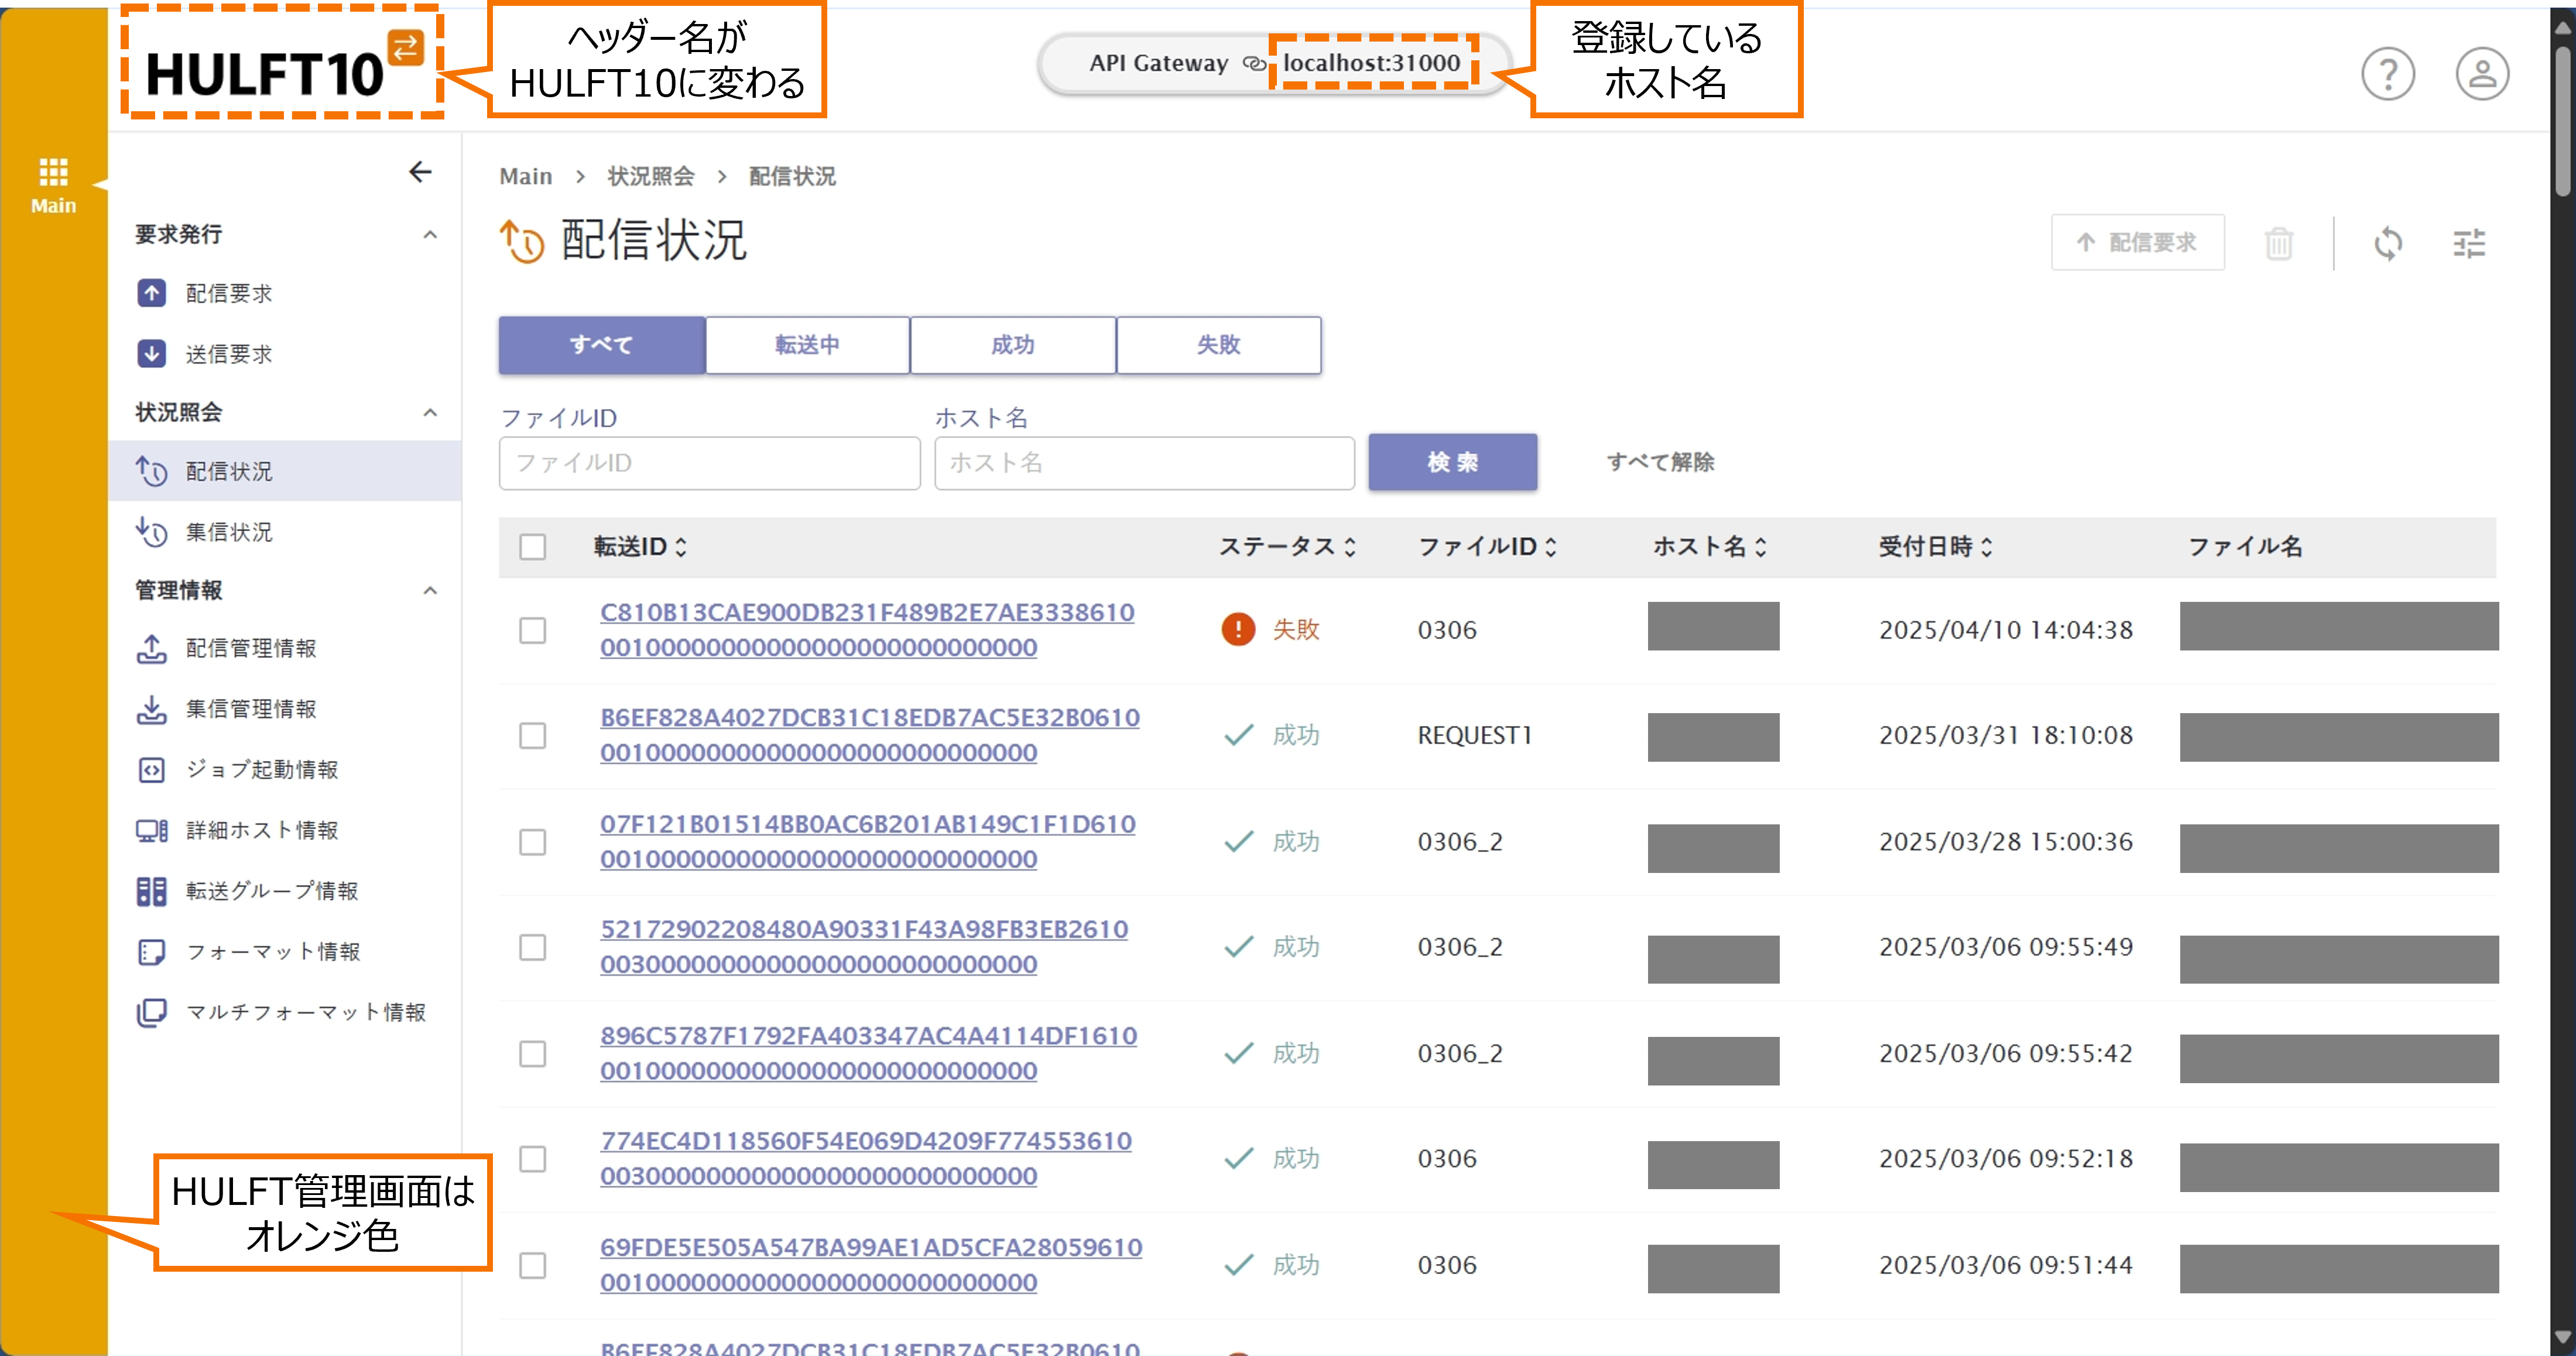Image resolution: width=2576 pixels, height=1356 pixels.
Task: Click the ファイルID input field
Action: pos(709,463)
